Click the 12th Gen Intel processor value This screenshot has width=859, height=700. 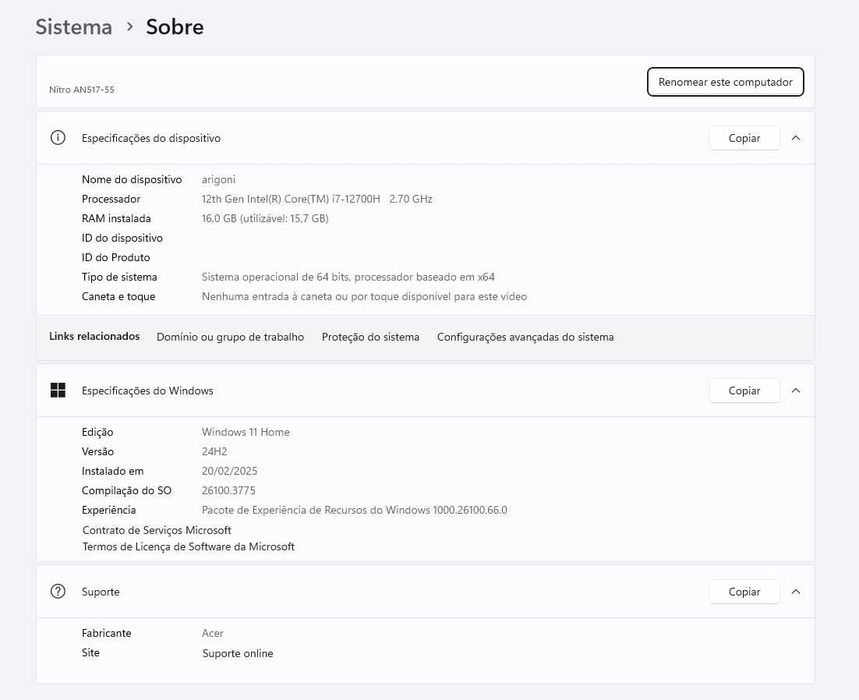click(x=317, y=199)
